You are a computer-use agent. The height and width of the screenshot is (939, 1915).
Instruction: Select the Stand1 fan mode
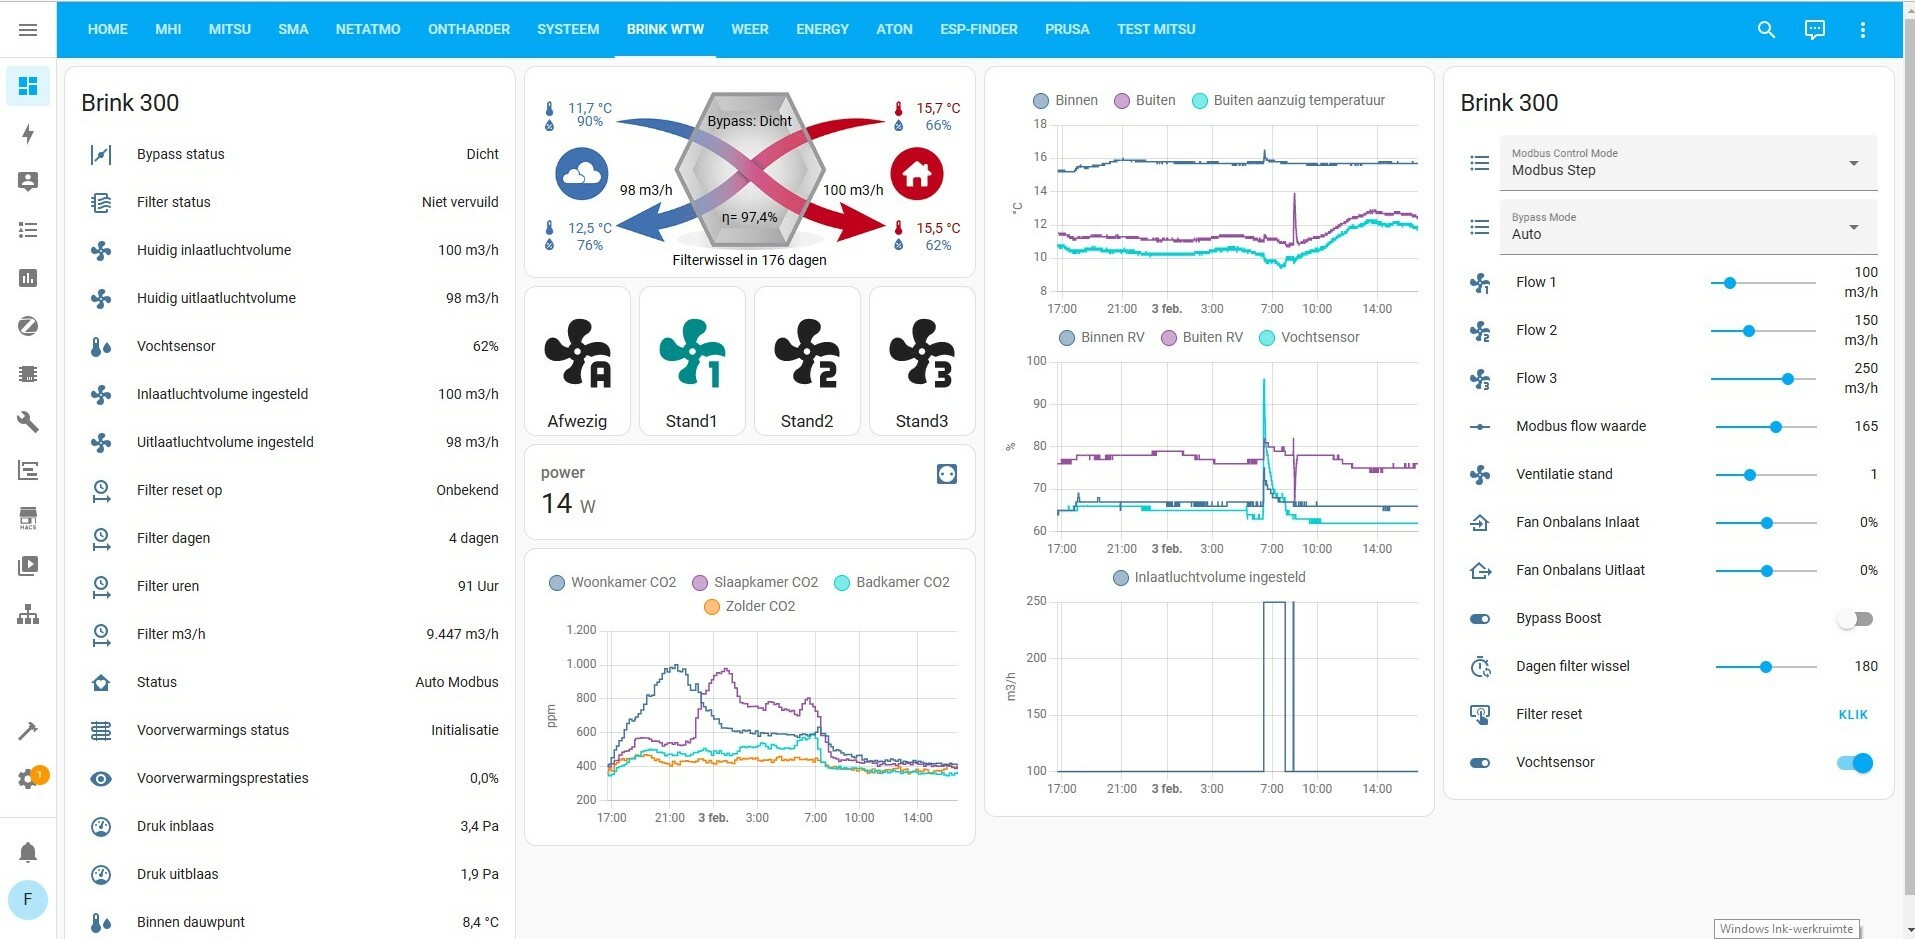(692, 361)
